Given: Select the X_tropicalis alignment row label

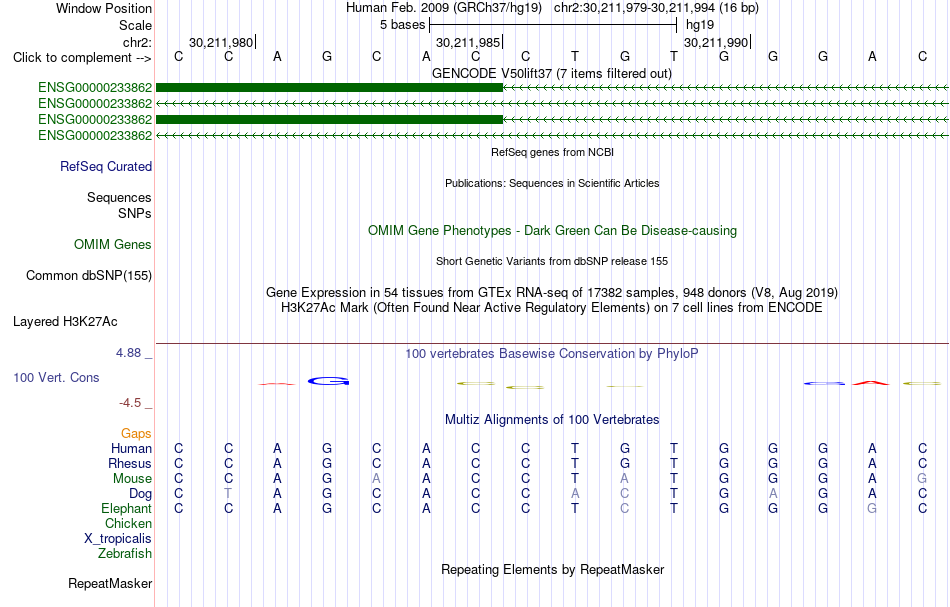Looking at the screenshot, I should pos(118,539).
